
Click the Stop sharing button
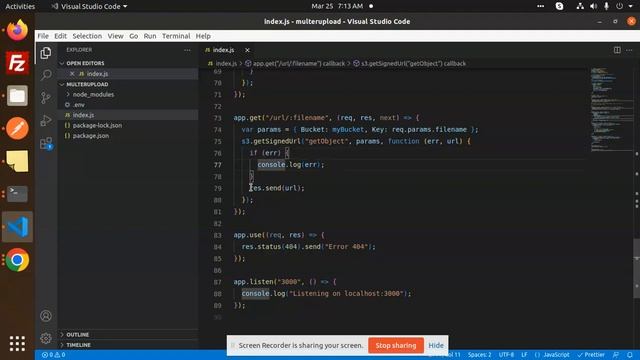(x=396, y=345)
